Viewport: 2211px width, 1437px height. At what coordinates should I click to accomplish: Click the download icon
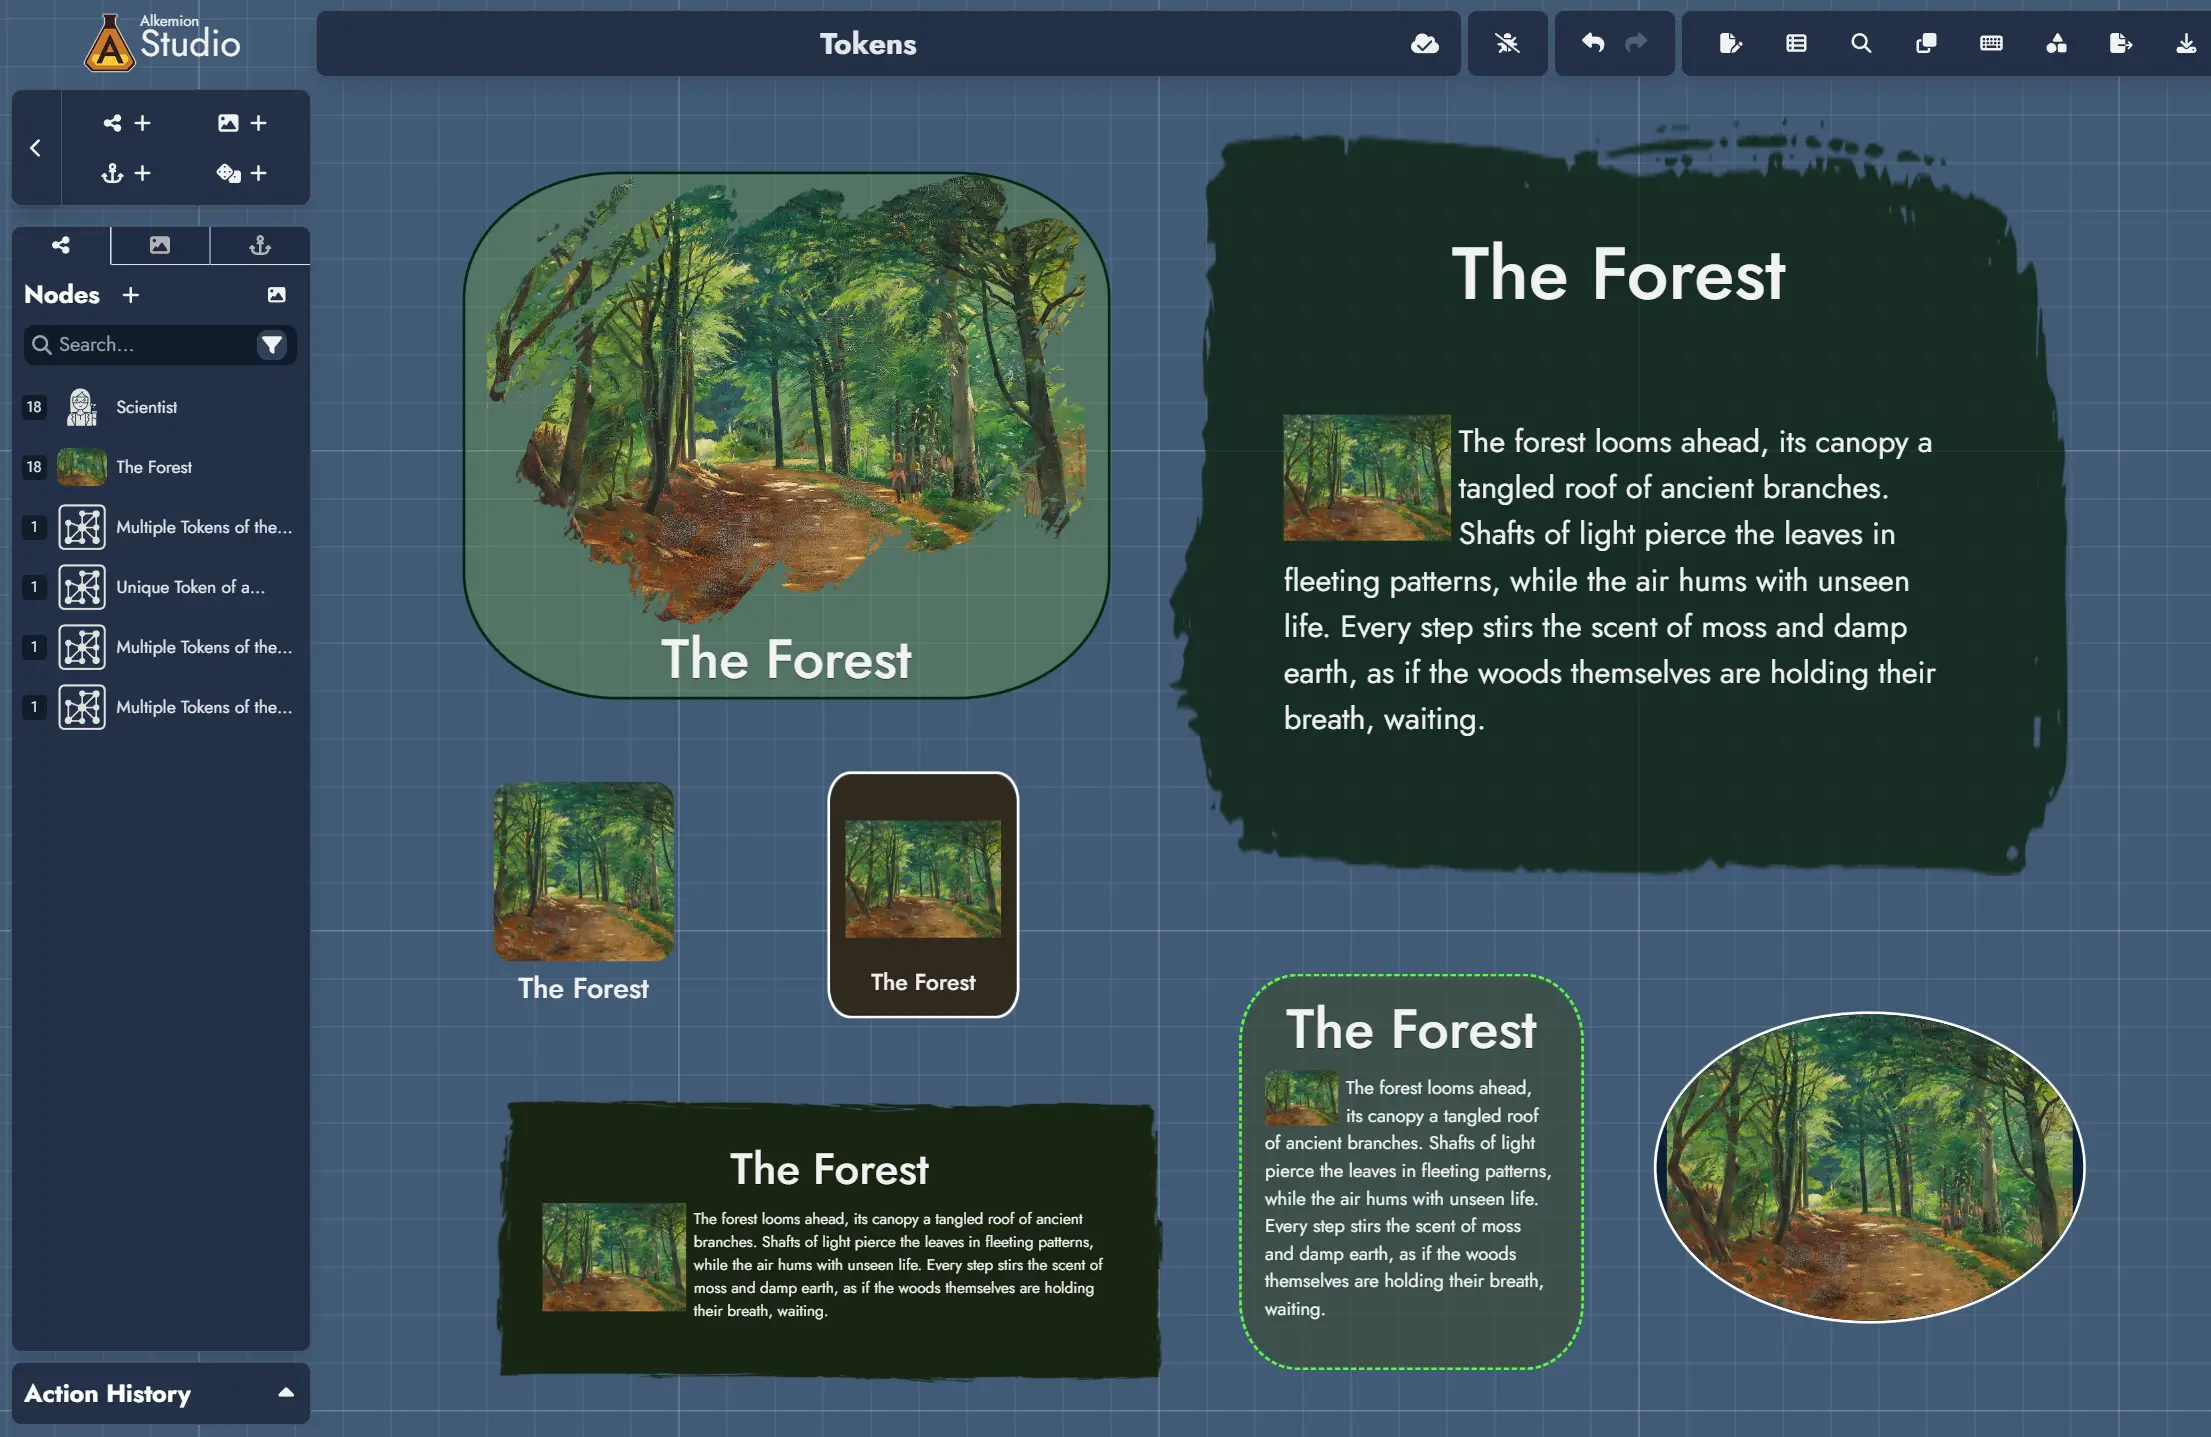click(x=2185, y=43)
